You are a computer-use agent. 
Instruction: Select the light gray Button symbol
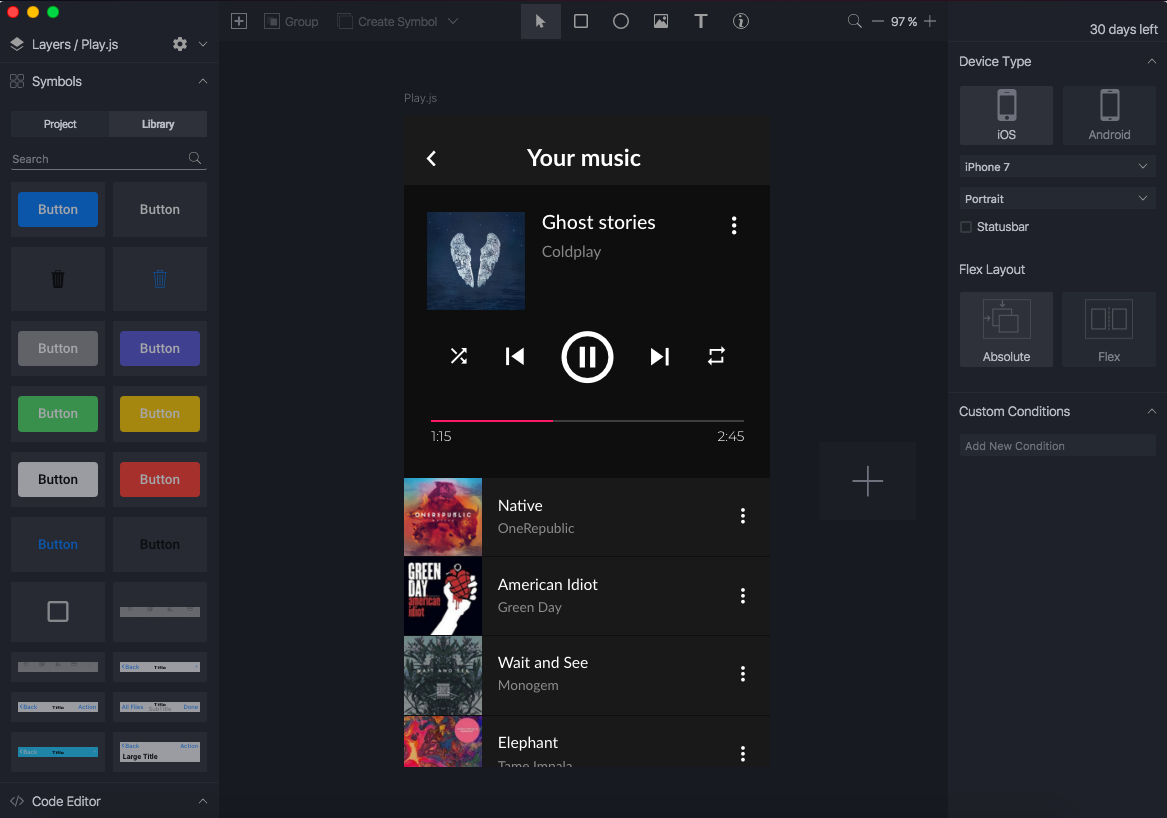tap(58, 479)
